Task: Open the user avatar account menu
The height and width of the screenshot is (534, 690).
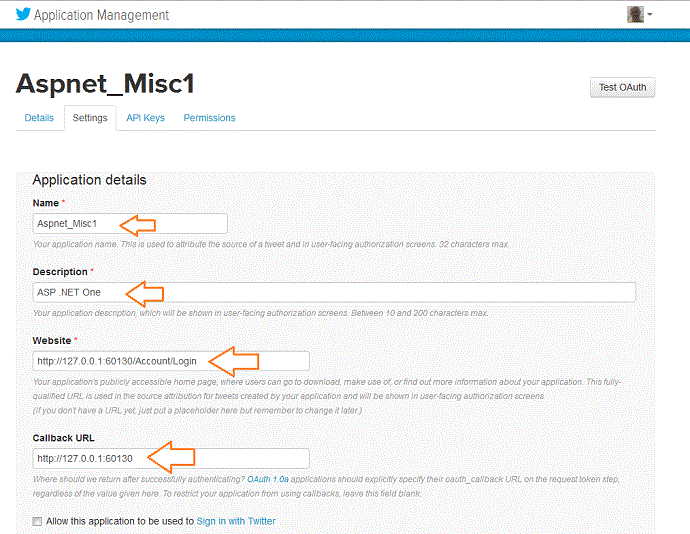Action: [635, 15]
